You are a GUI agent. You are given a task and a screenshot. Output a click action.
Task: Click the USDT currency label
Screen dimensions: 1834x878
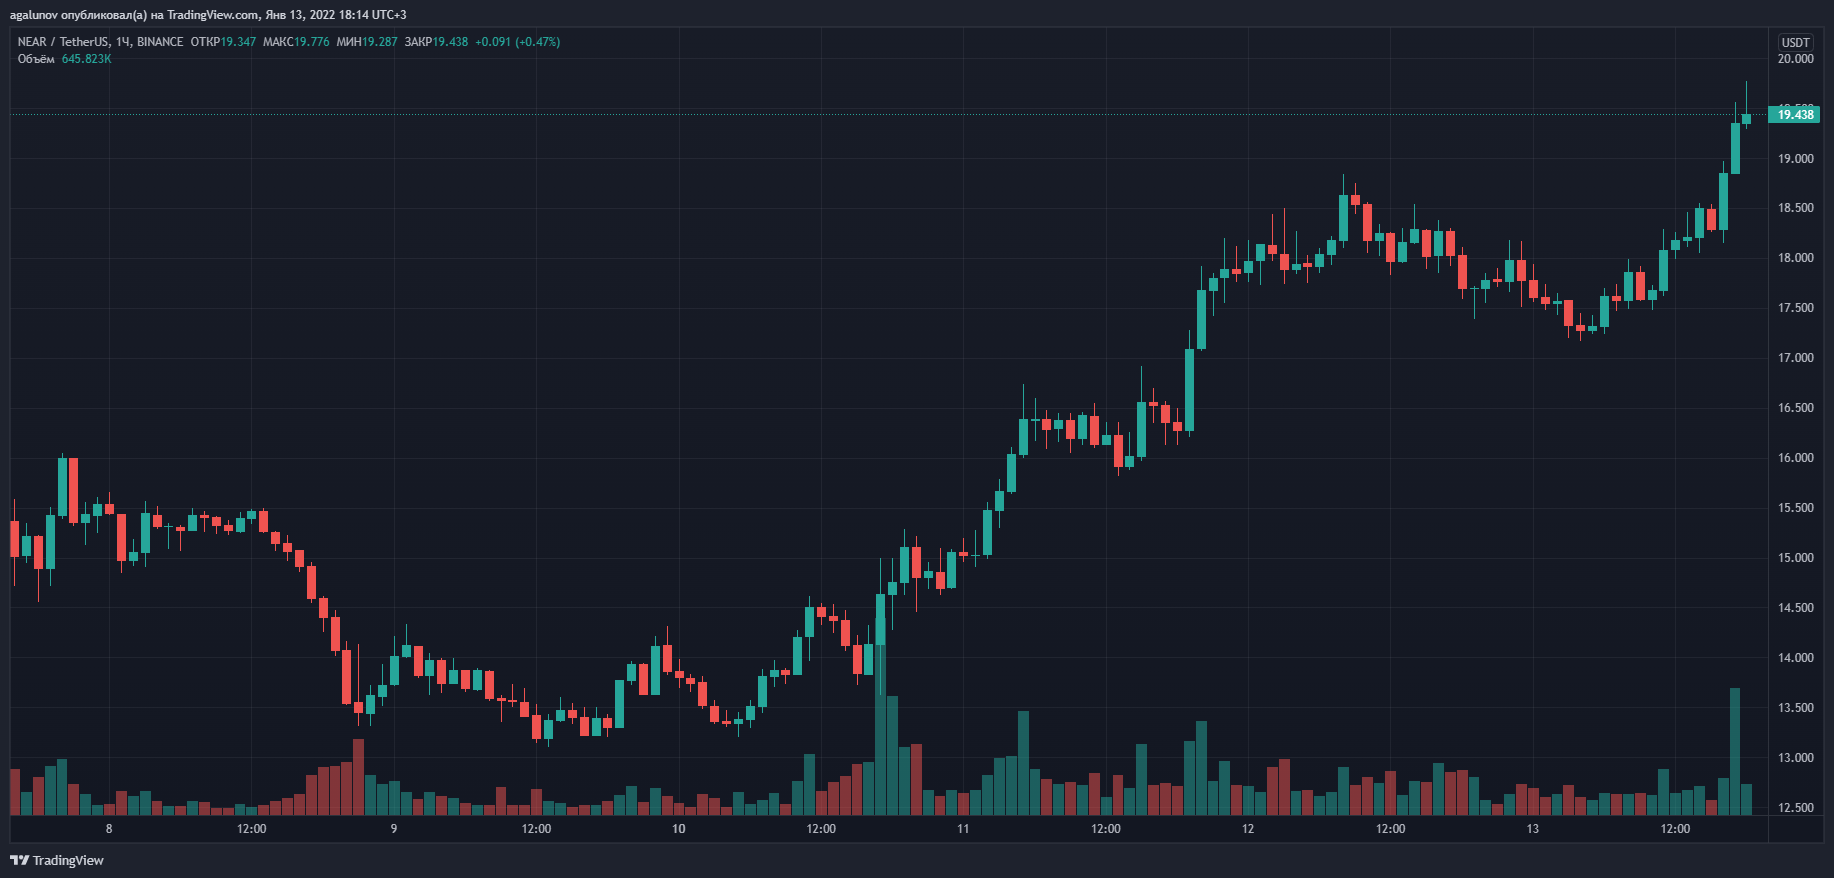click(x=1795, y=42)
